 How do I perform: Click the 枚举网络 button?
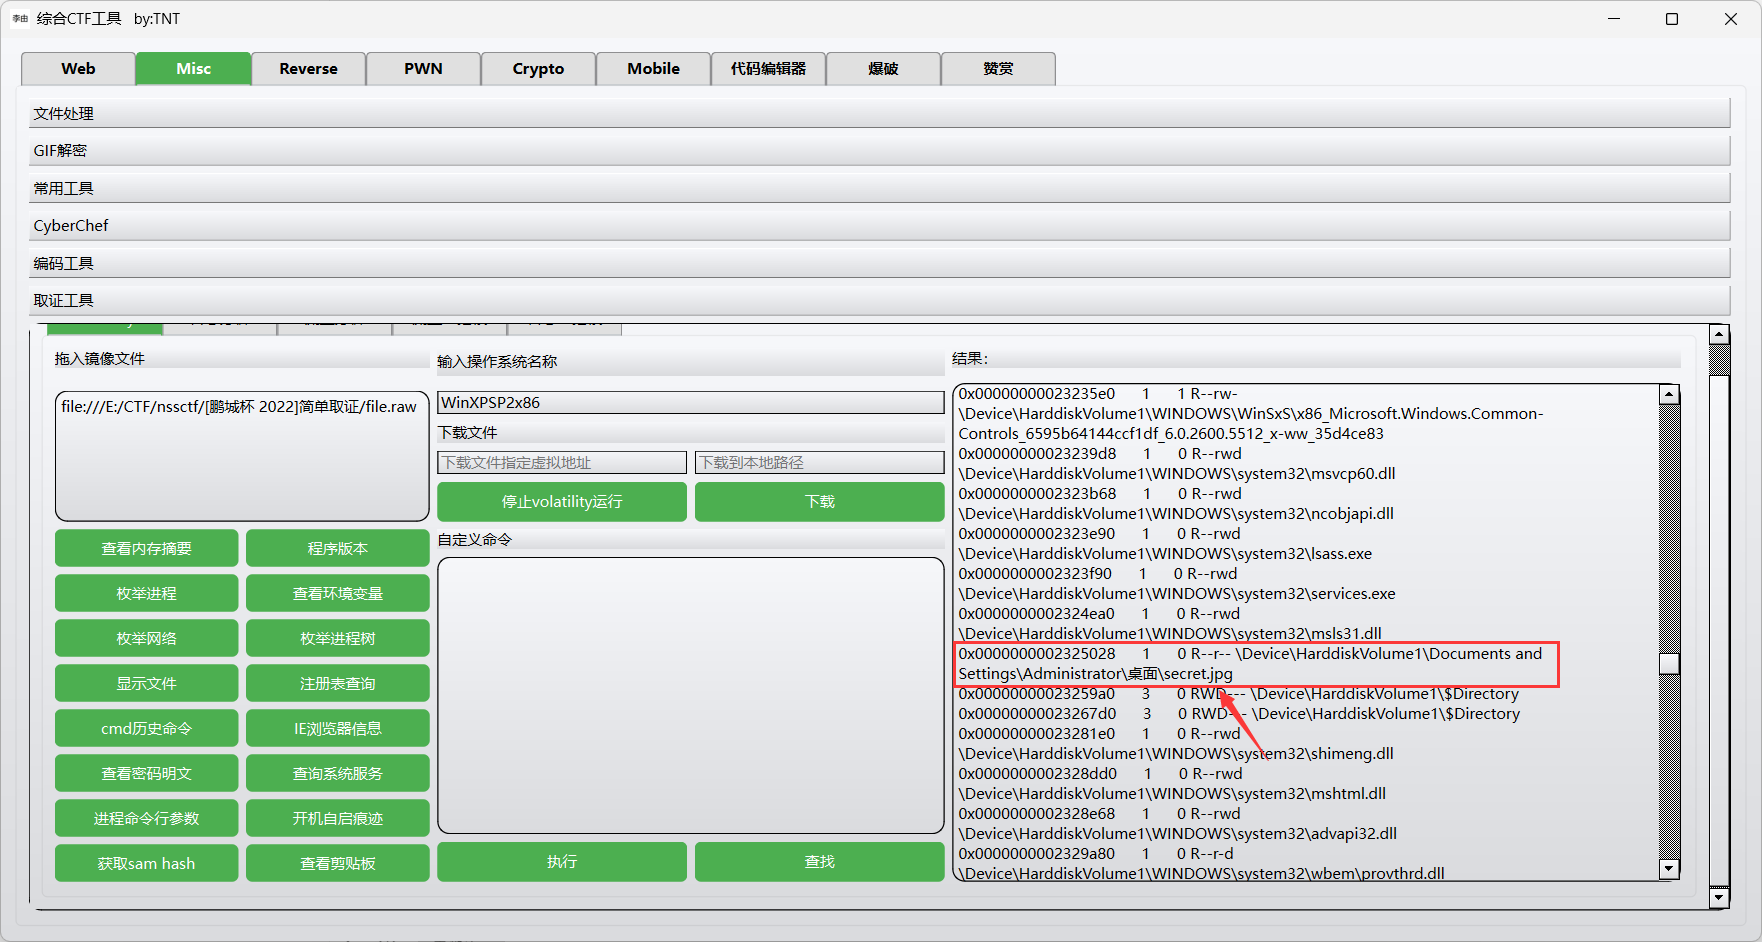[146, 638]
